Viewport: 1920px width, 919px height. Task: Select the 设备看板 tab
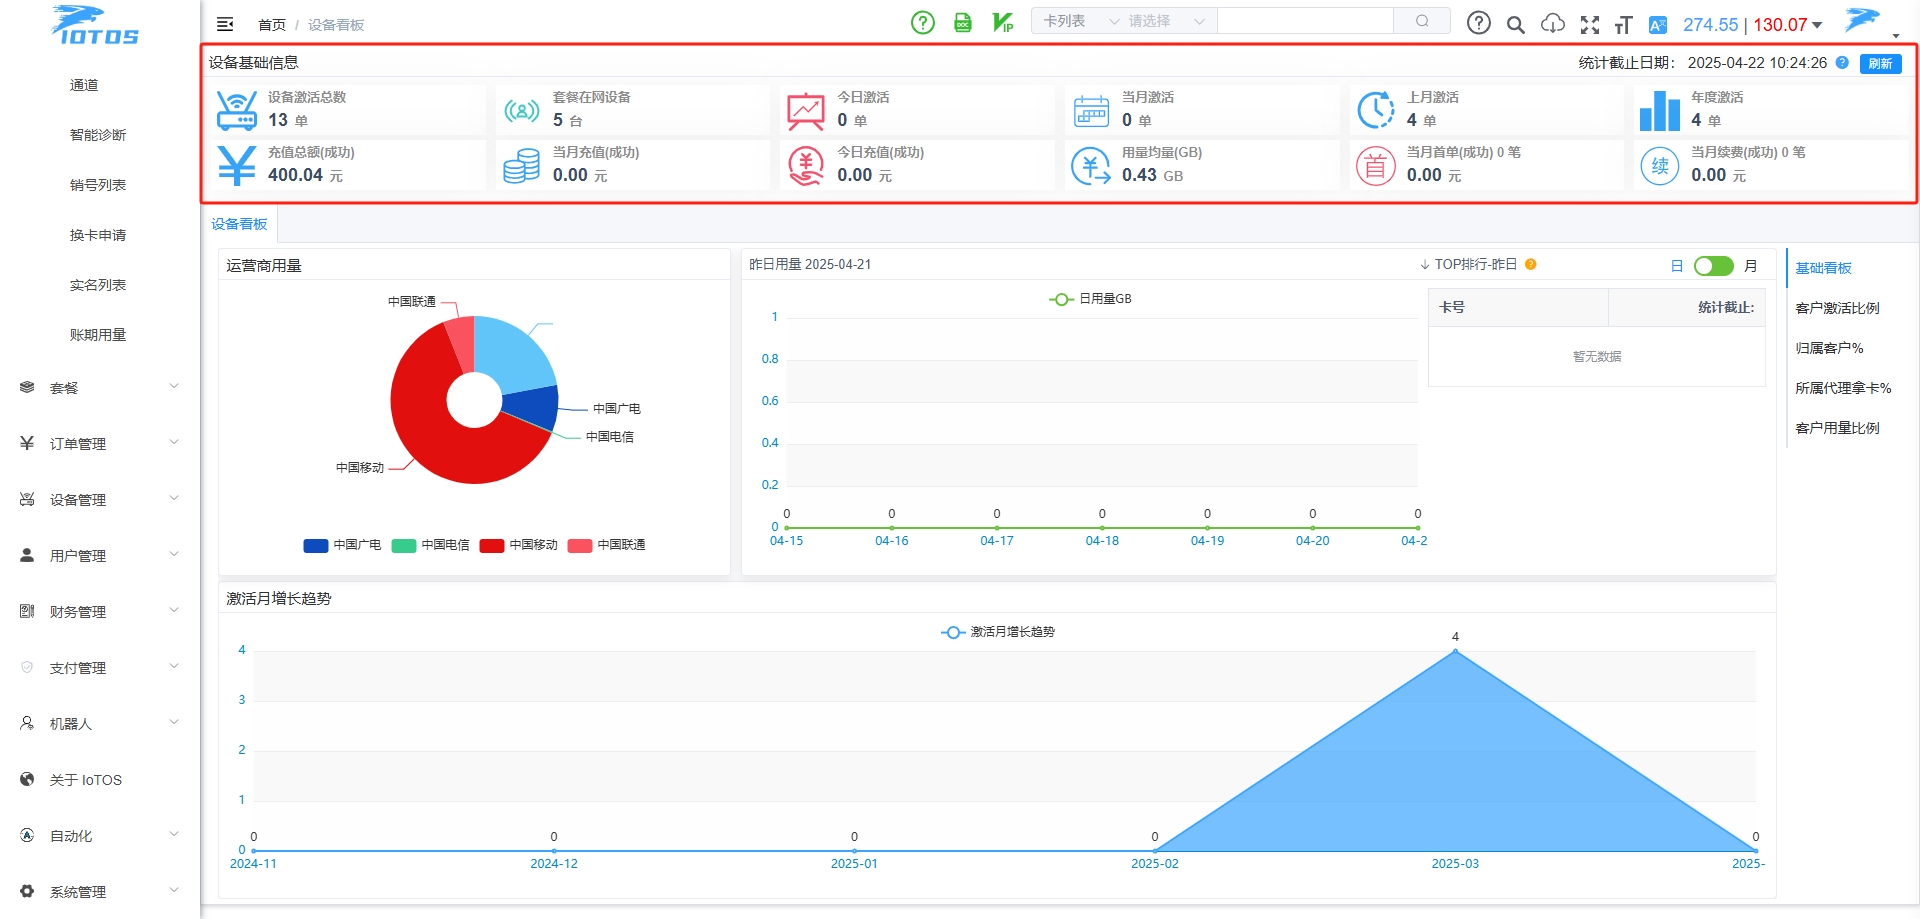239,224
